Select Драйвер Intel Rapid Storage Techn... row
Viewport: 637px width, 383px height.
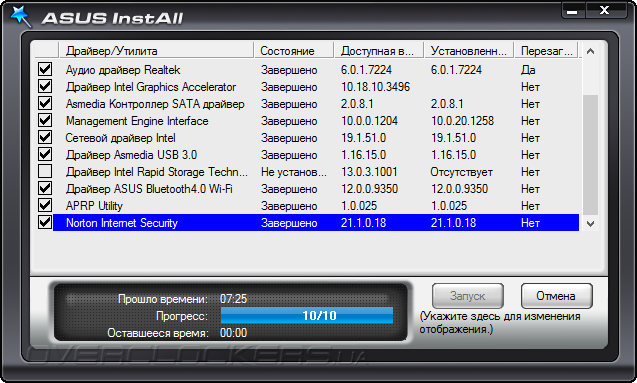pos(316,172)
